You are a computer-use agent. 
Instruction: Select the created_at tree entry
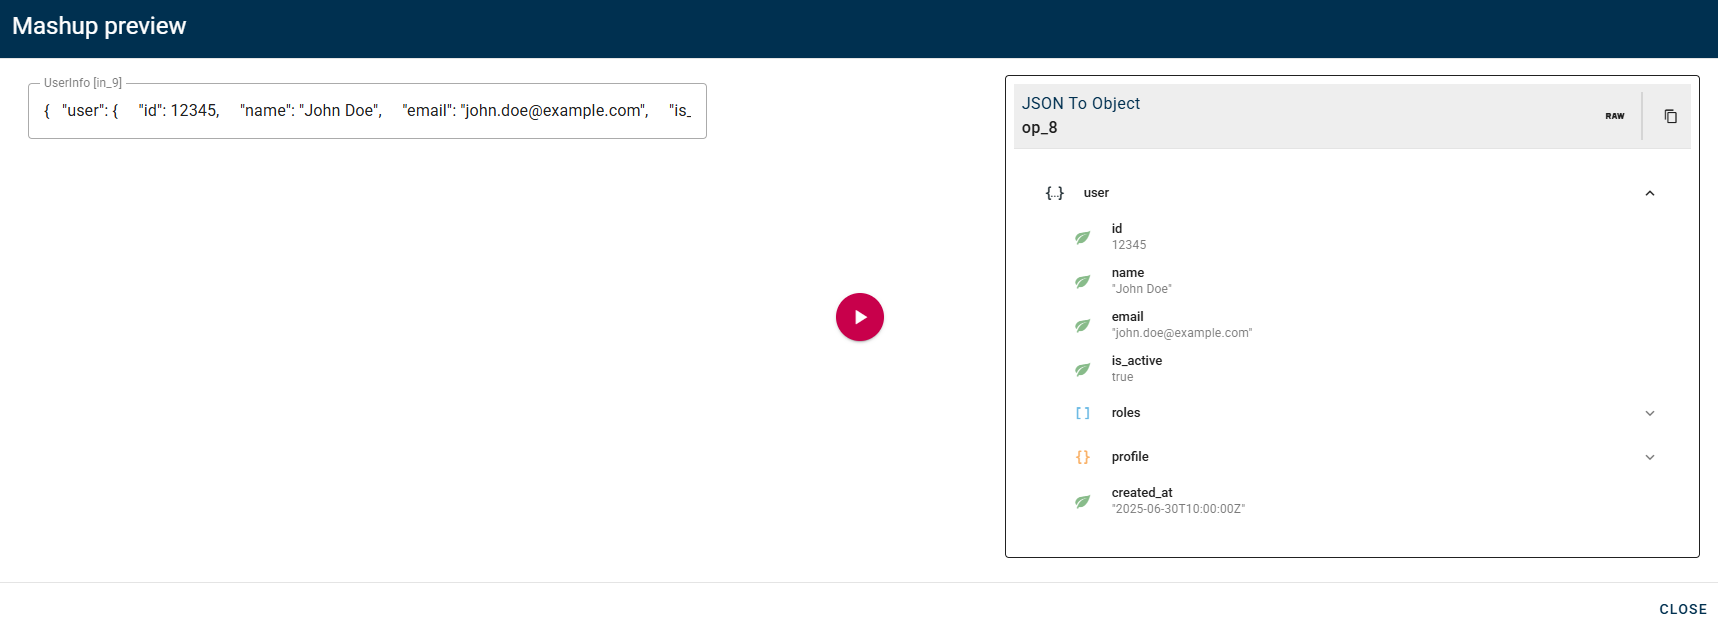tap(1142, 493)
